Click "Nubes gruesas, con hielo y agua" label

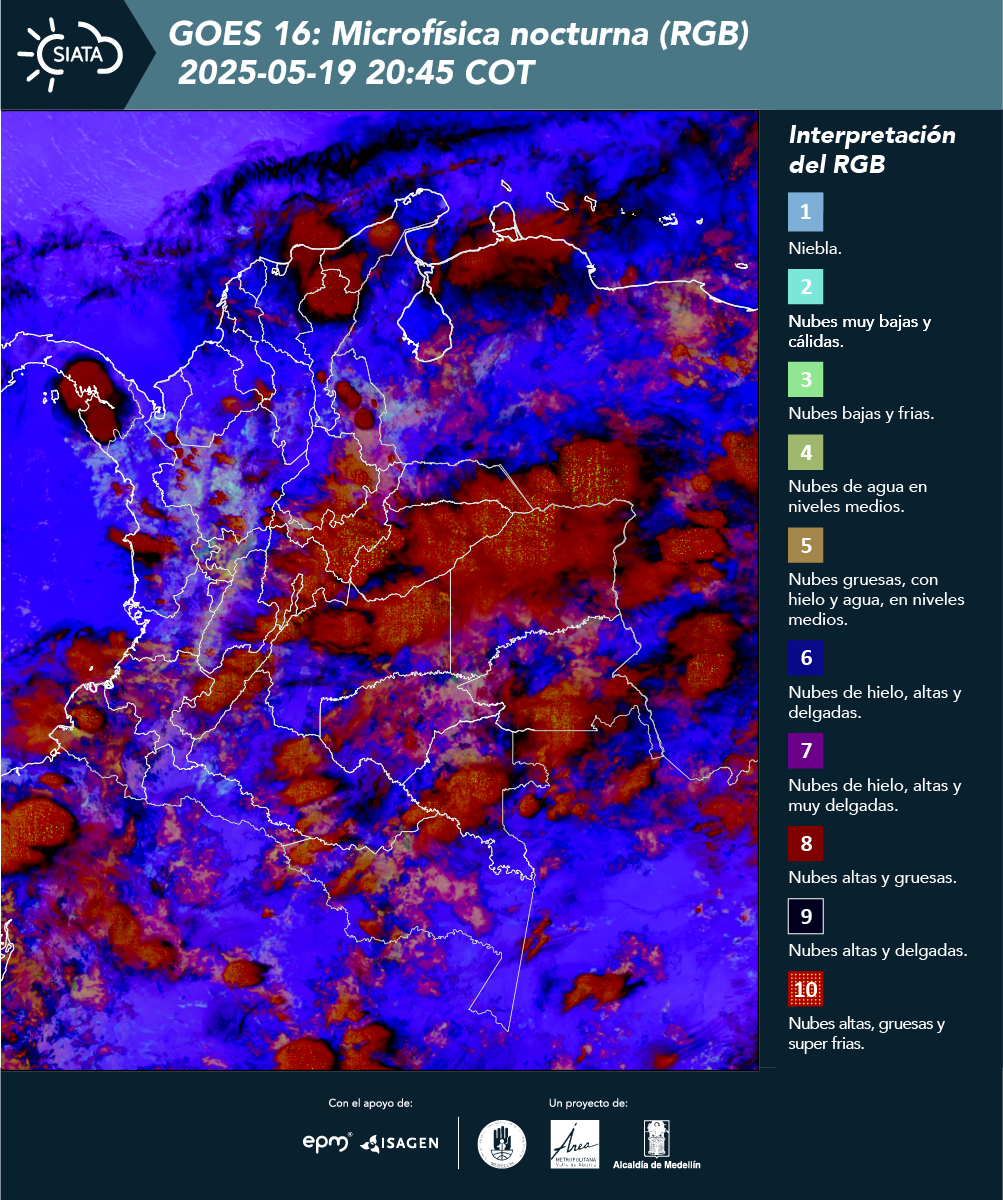tap(877, 599)
